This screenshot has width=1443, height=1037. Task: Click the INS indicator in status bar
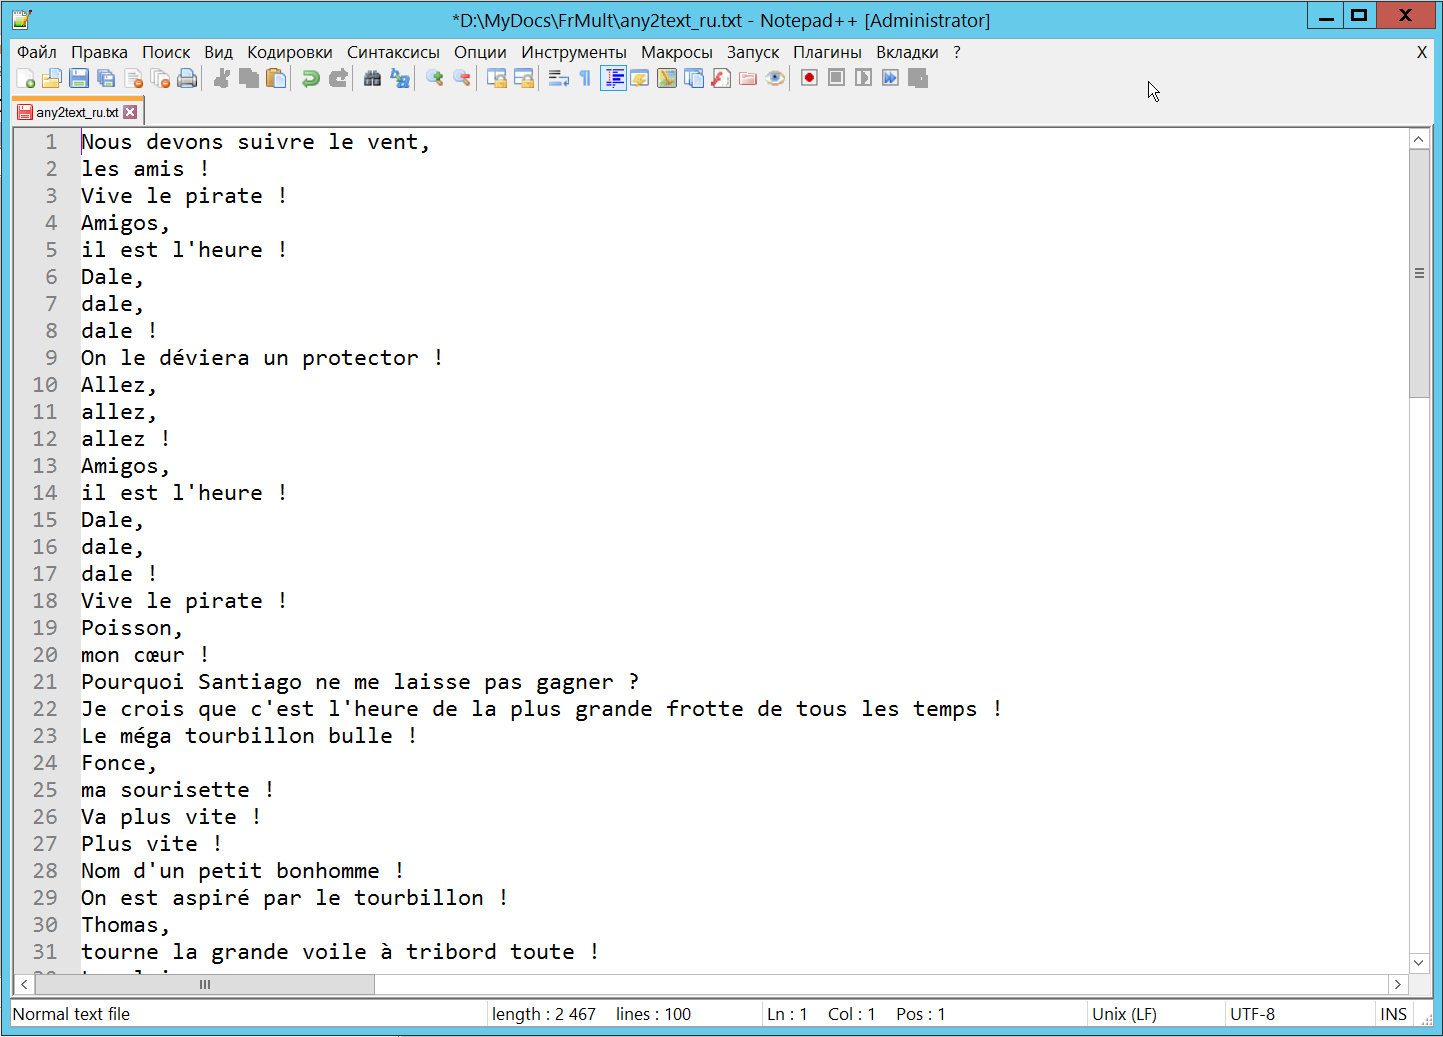(x=1393, y=1014)
